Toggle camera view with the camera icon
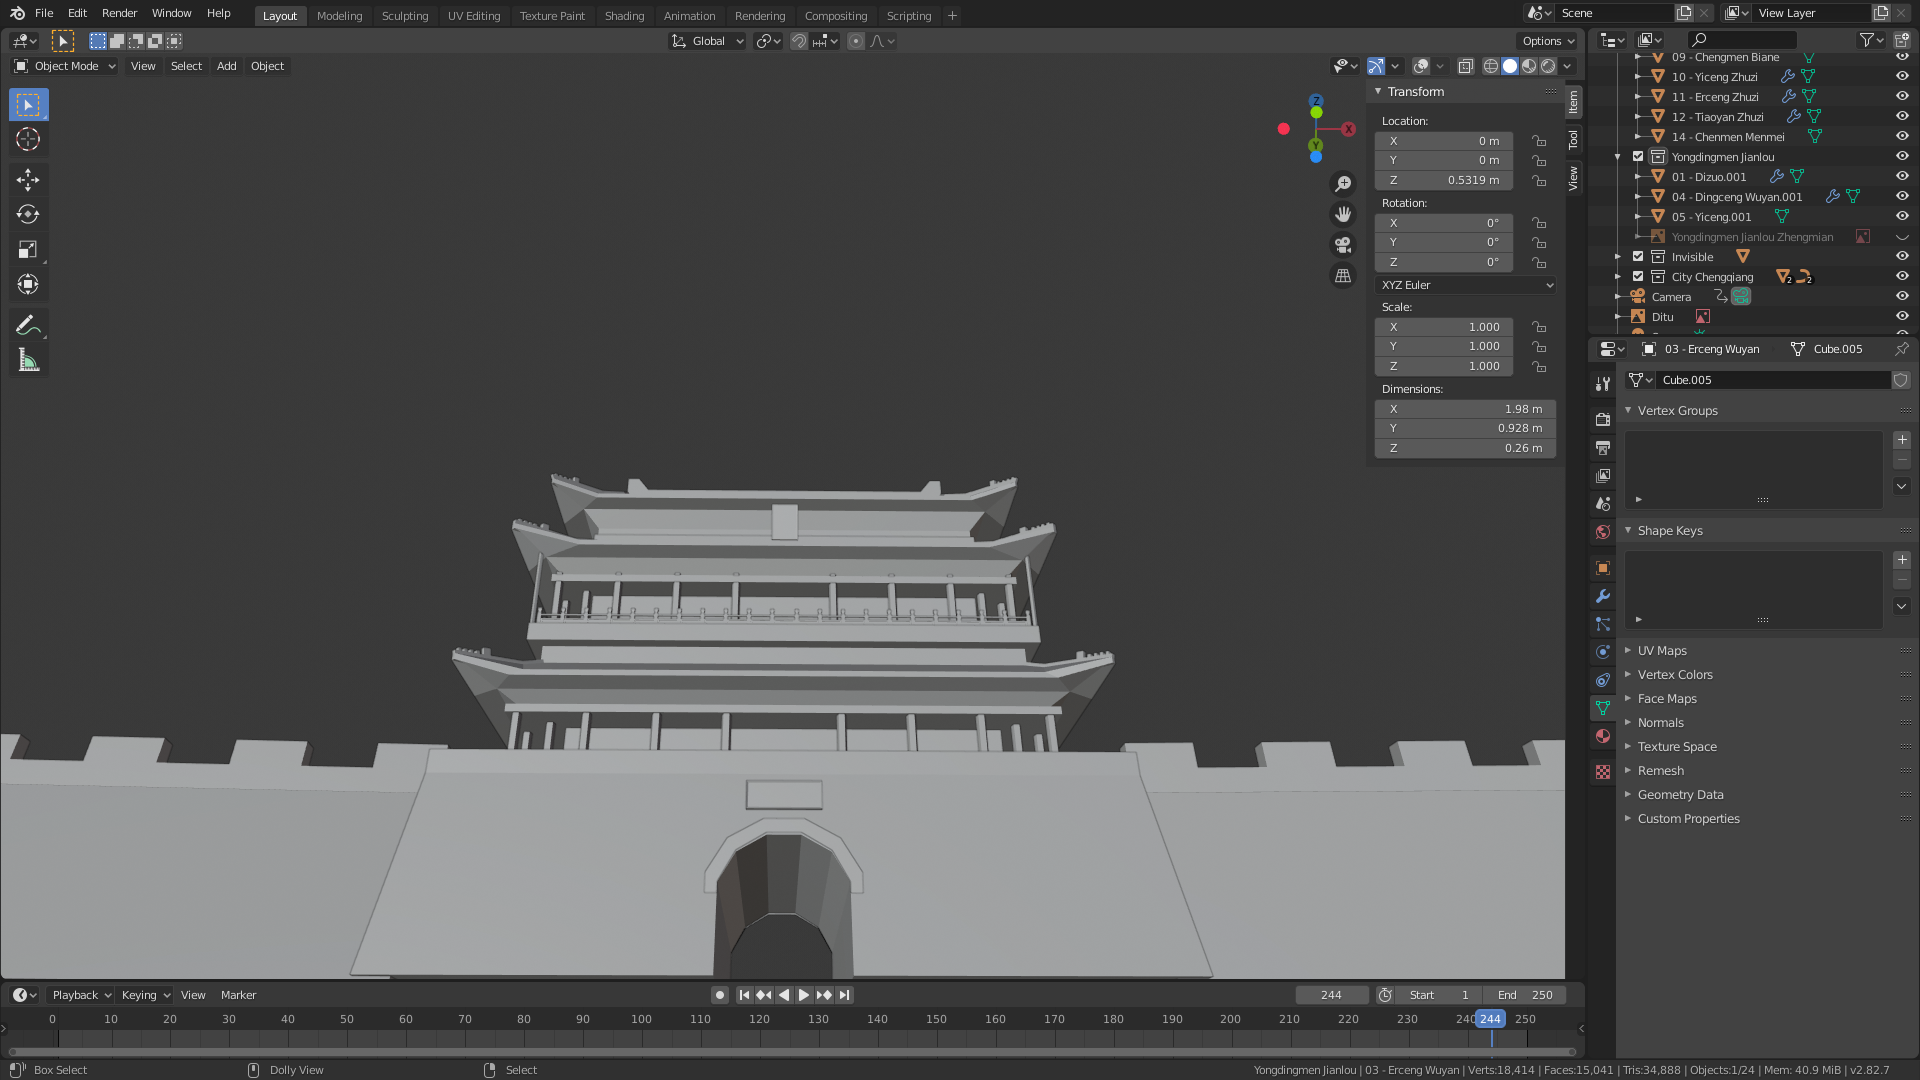 (1343, 245)
